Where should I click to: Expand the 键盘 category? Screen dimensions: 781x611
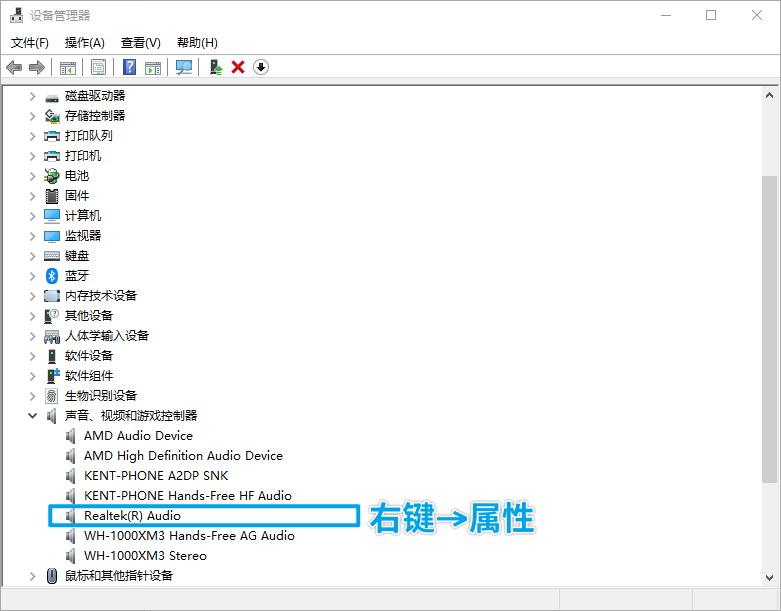click(32, 256)
